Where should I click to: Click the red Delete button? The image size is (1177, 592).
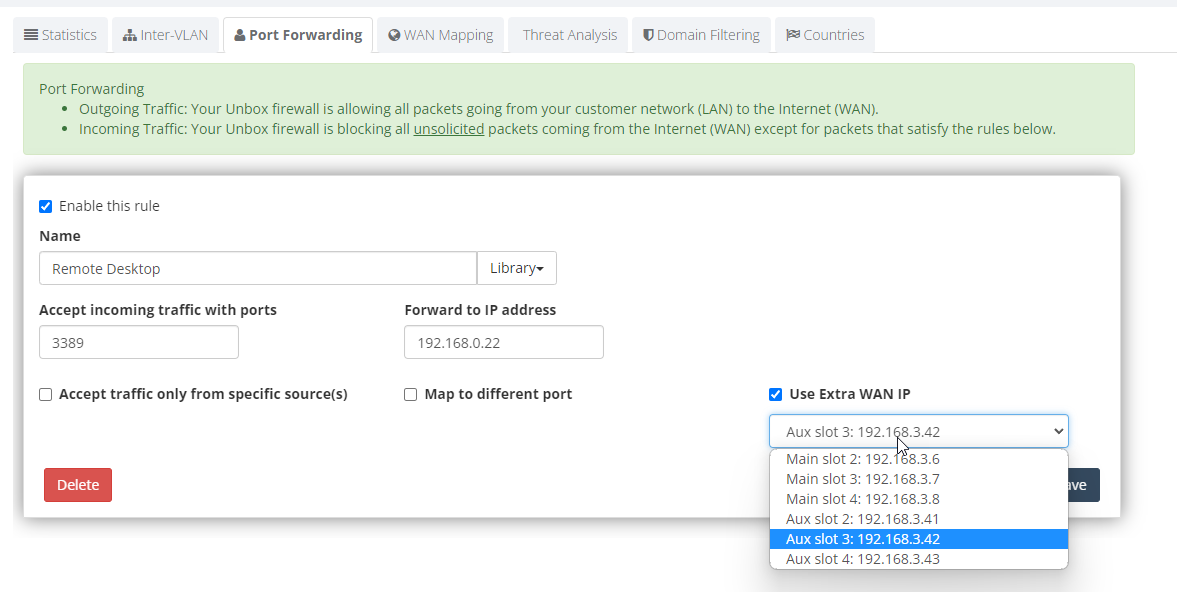click(x=78, y=485)
